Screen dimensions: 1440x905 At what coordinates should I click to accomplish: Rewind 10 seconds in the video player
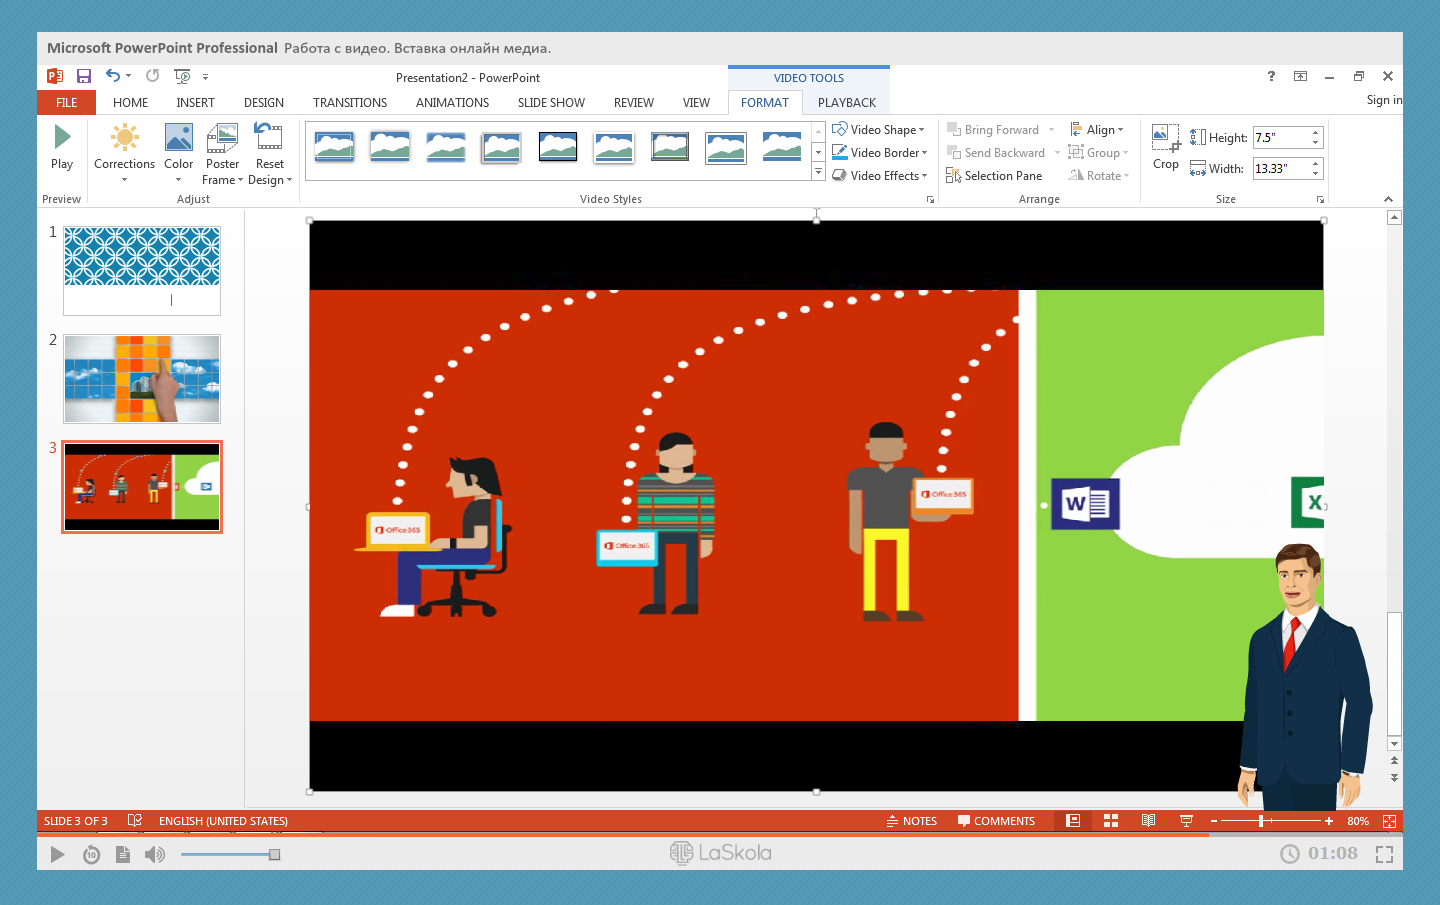91,854
